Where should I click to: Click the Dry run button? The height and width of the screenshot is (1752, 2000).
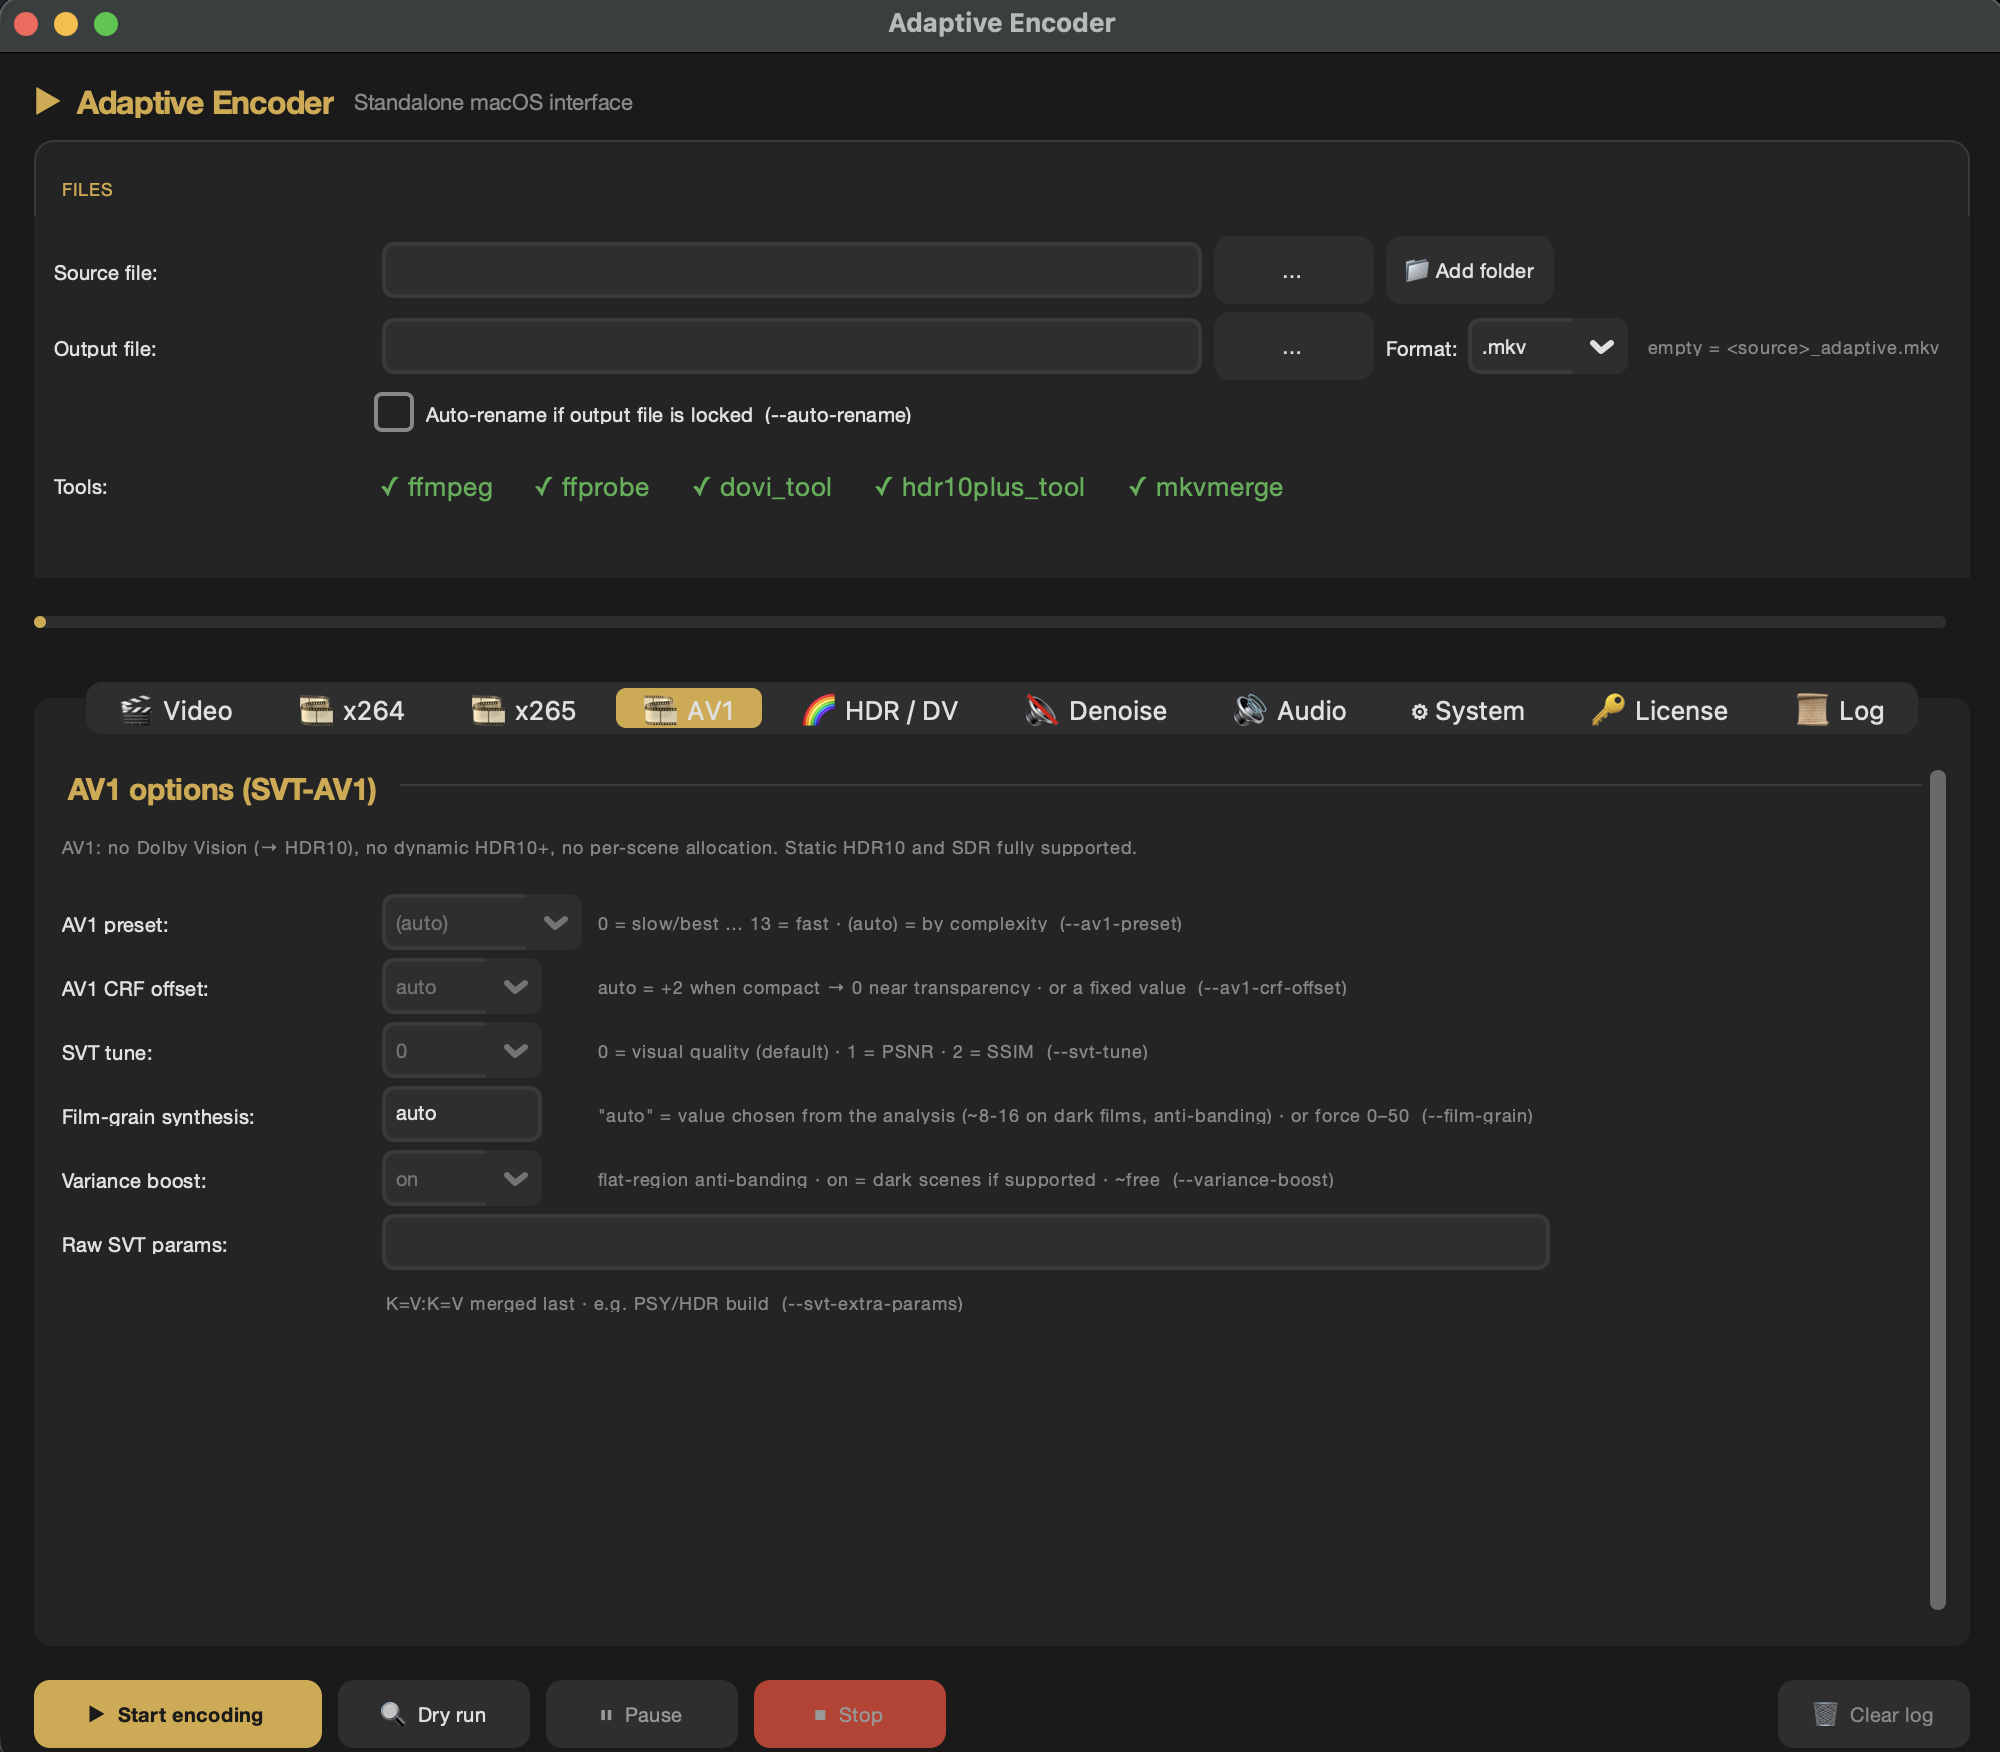[x=434, y=1714]
